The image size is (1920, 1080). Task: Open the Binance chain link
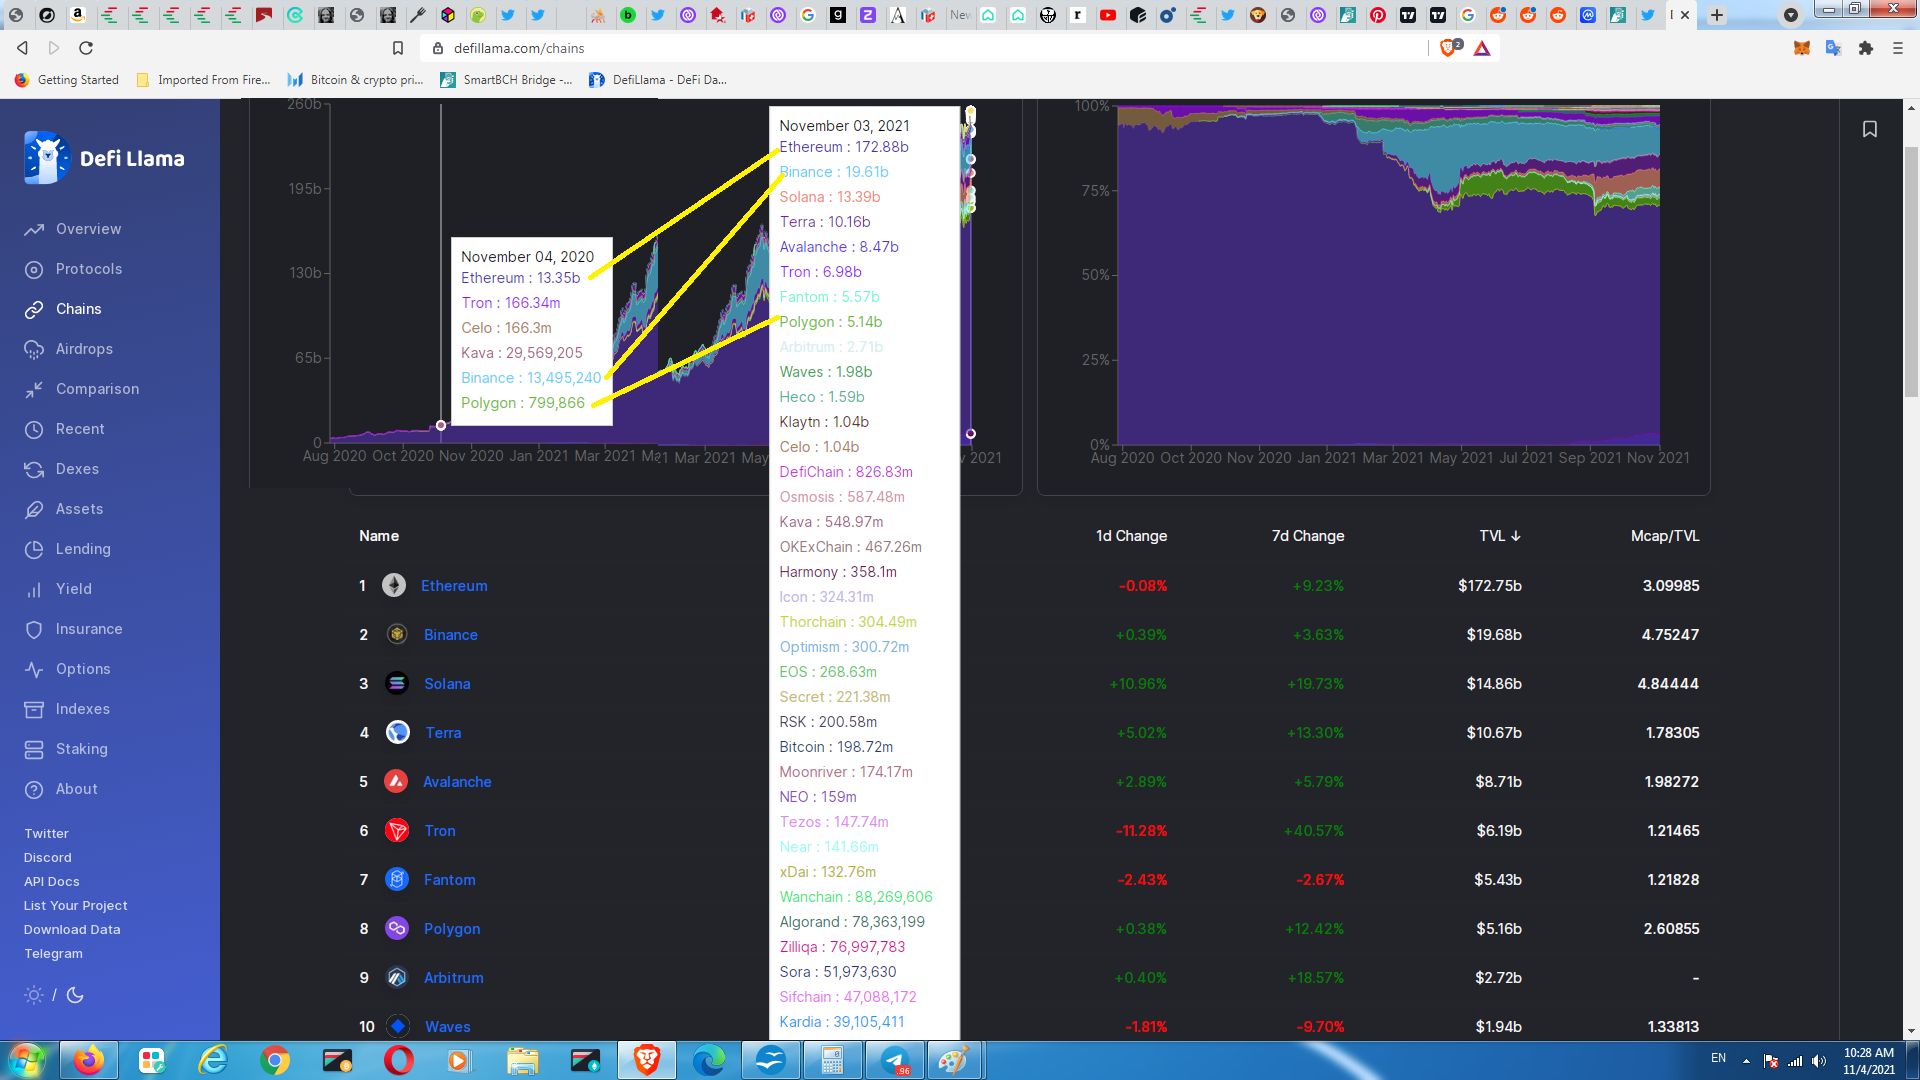click(451, 635)
